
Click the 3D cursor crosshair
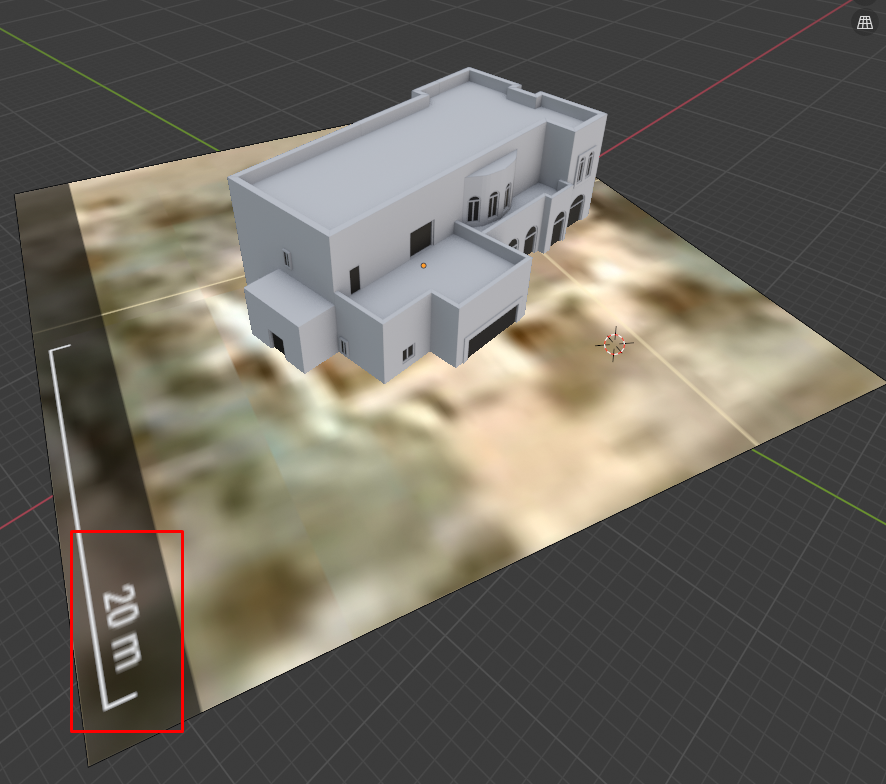(615, 344)
